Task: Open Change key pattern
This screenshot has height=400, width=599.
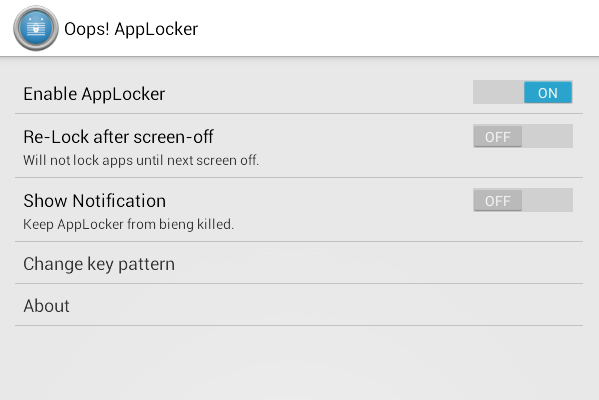Action: coord(299,263)
